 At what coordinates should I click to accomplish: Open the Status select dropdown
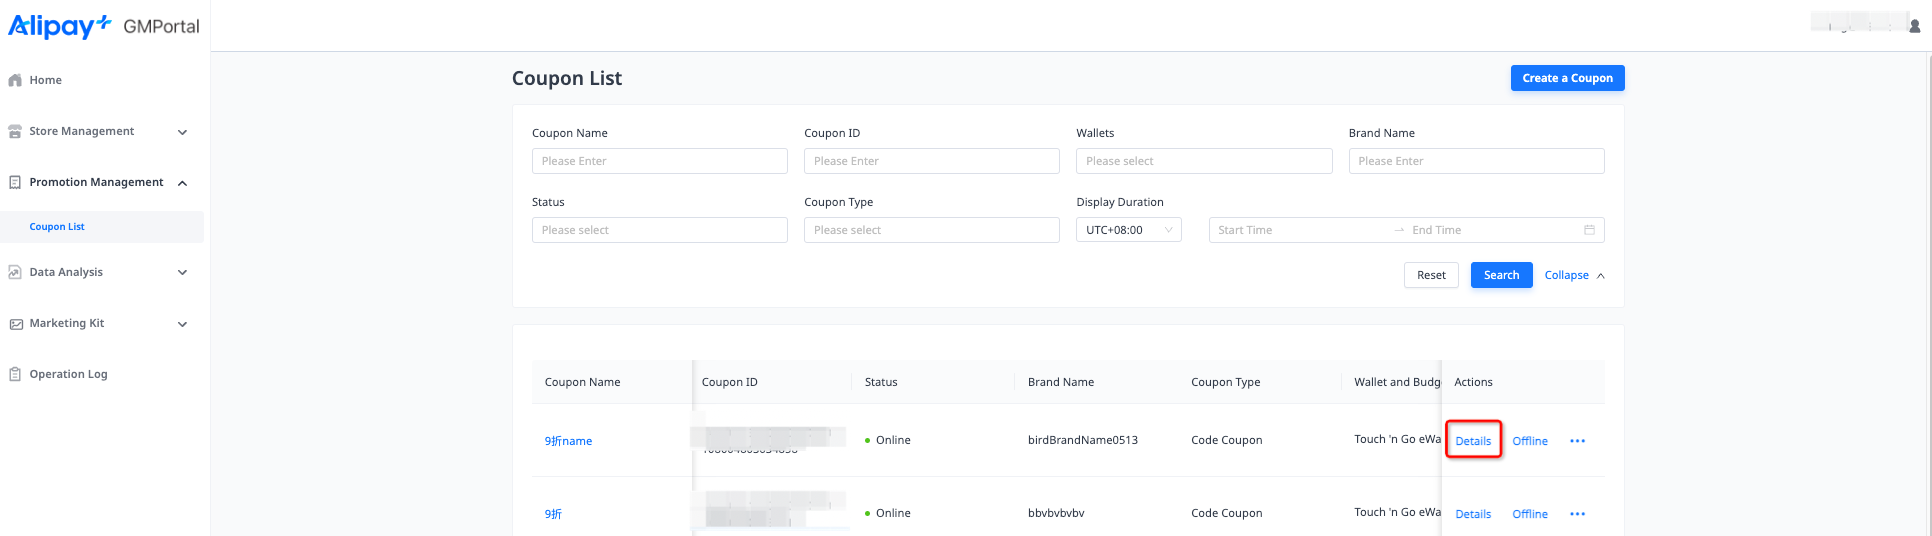pyautogui.click(x=659, y=230)
